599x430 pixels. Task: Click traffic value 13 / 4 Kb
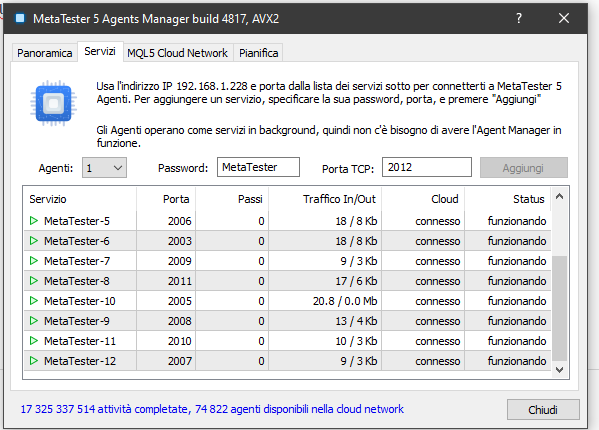(356, 321)
